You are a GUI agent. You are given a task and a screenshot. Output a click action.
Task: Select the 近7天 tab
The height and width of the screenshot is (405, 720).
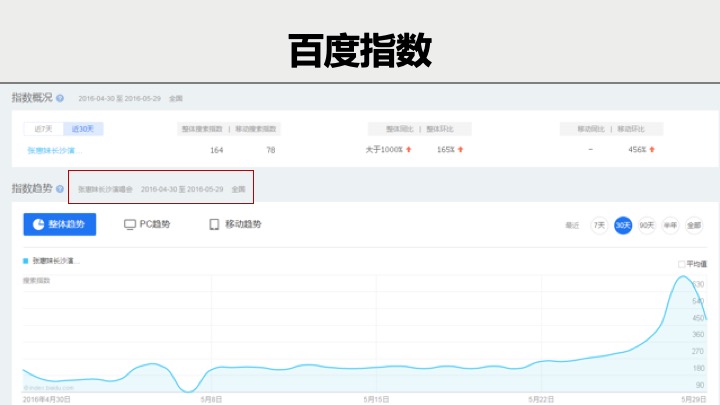pos(44,129)
